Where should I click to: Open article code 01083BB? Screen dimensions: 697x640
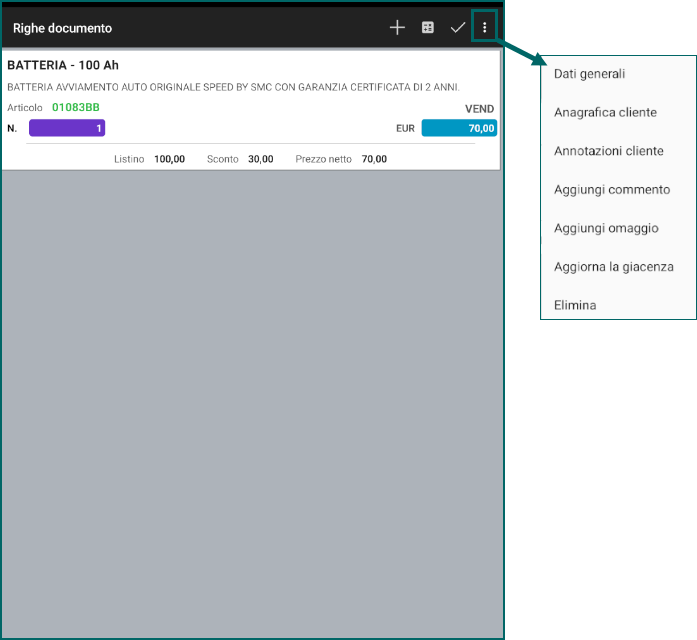(x=76, y=108)
